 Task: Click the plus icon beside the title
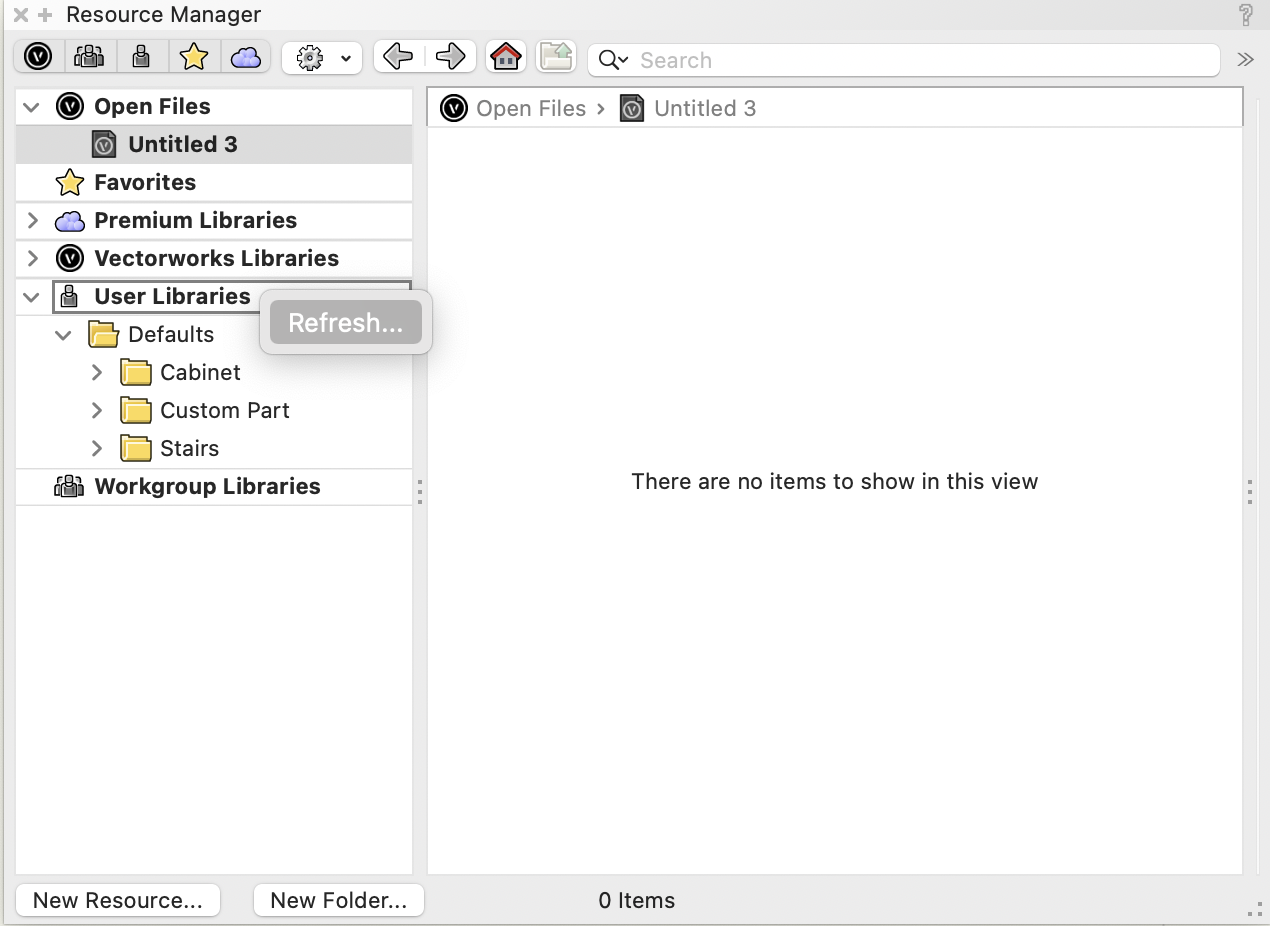click(x=45, y=15)
